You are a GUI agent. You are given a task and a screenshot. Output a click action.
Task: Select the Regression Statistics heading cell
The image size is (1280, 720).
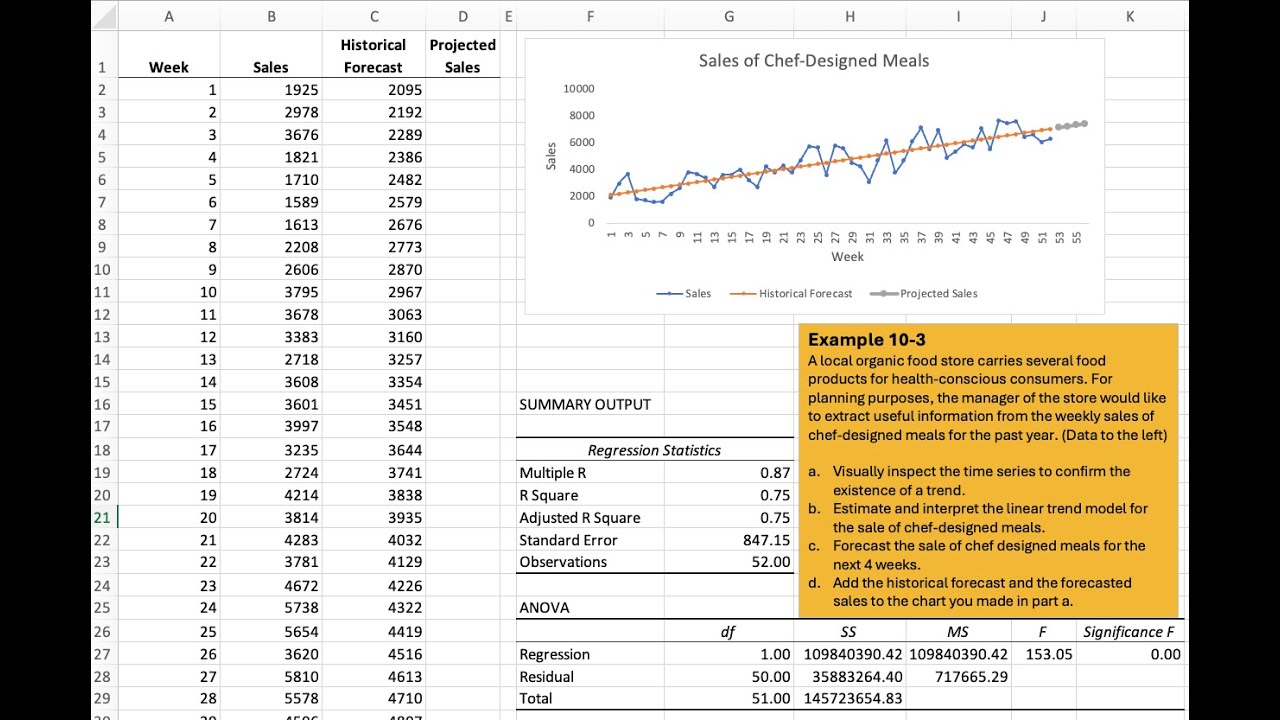(x=654, y=450)
